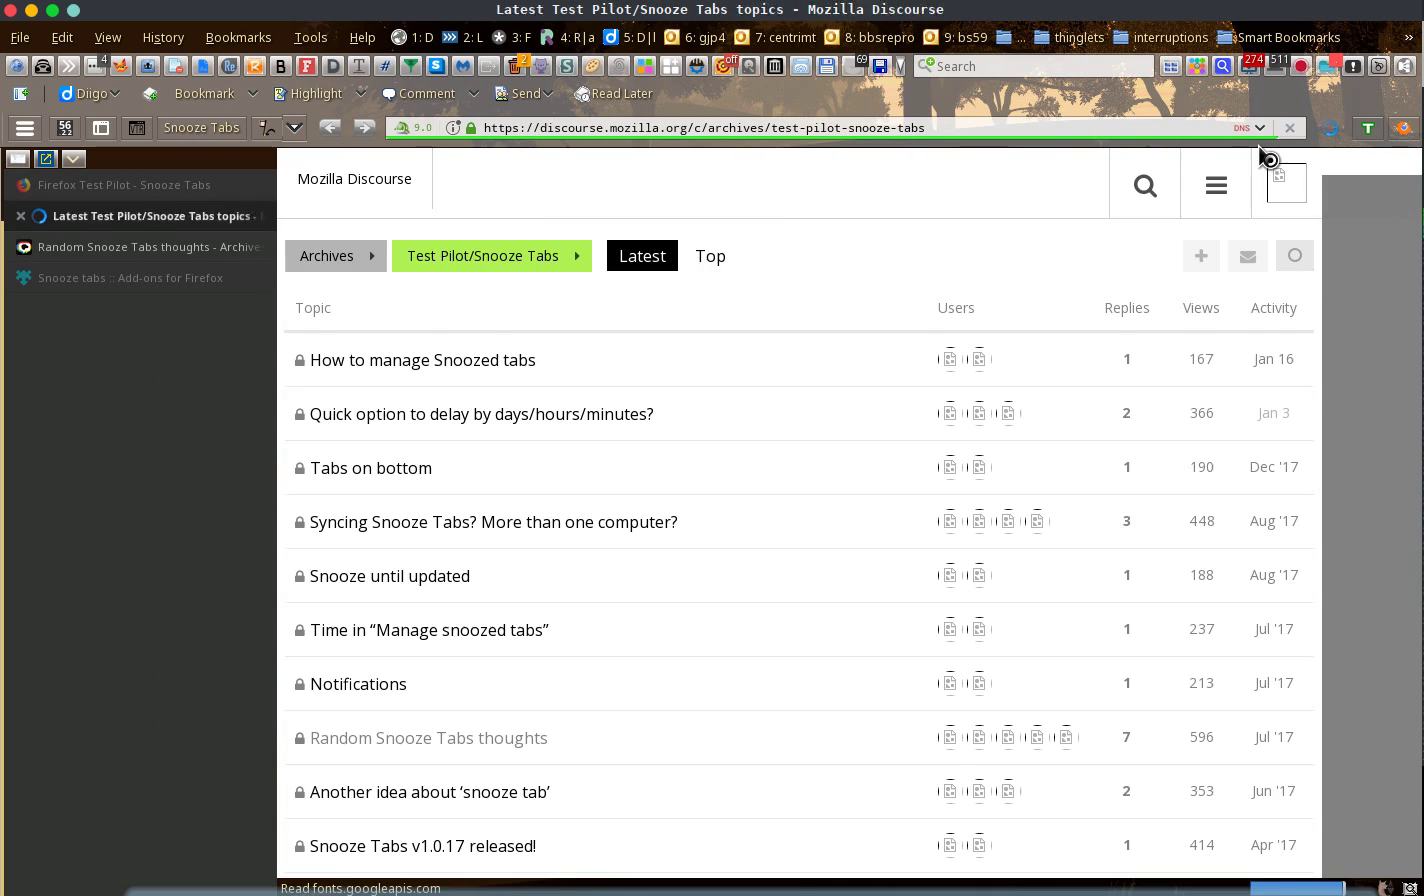This screenshot has height=896, width=1424.
Task: Click the Firefox icon at the toolbar's right end
Action: pyautogui.click(x=1404, y=127)
